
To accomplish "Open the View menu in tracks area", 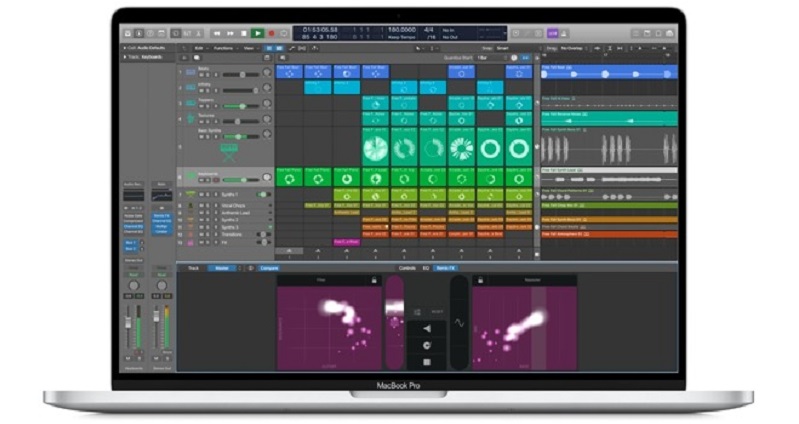I will [250, 48].
